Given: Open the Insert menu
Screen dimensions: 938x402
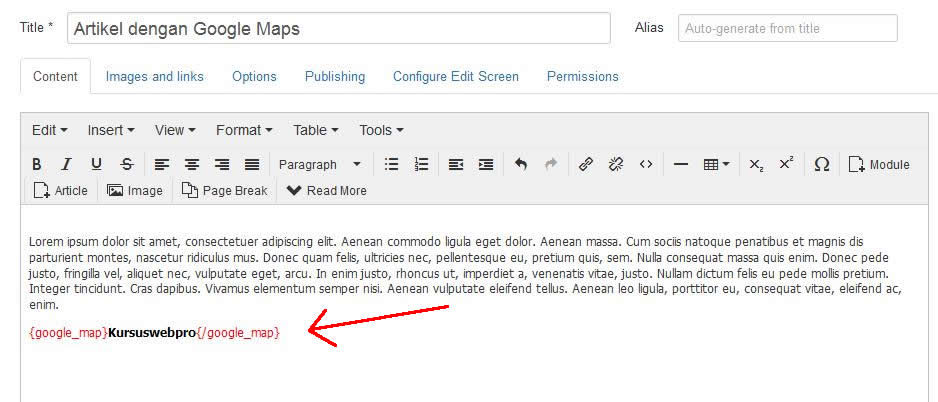Looking at the screenshot, I should coord(111,130).
